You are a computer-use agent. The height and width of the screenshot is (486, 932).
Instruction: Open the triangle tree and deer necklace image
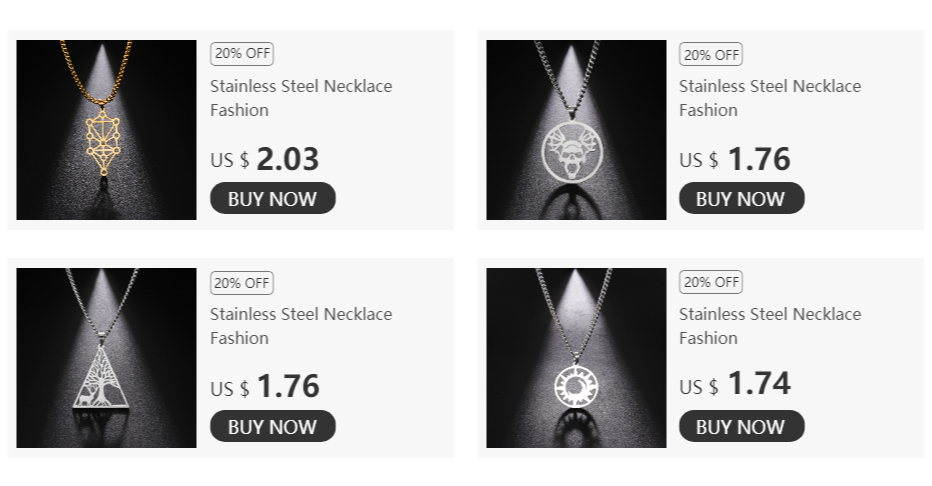coord(106,358)
